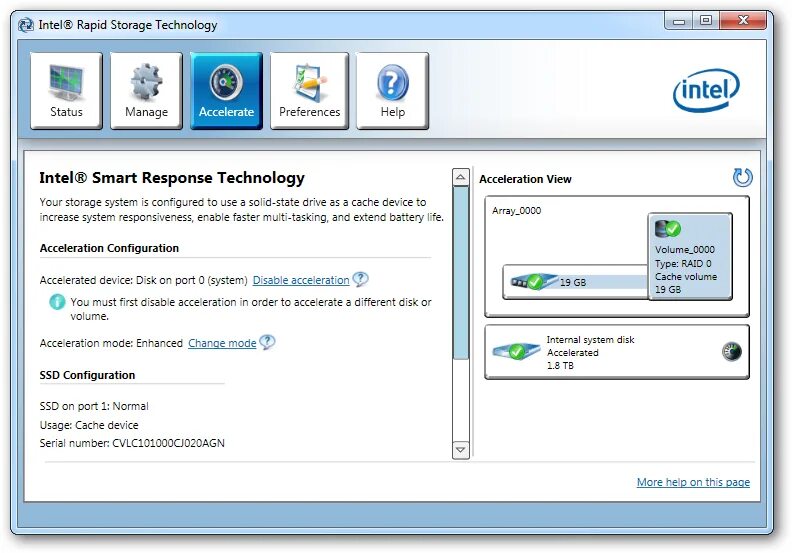Image resolution: width=792 pixels, height=553 pixels.
Task: Click the serial number CVLC101000CJ020AGN
Action: (x=168, y=443)
